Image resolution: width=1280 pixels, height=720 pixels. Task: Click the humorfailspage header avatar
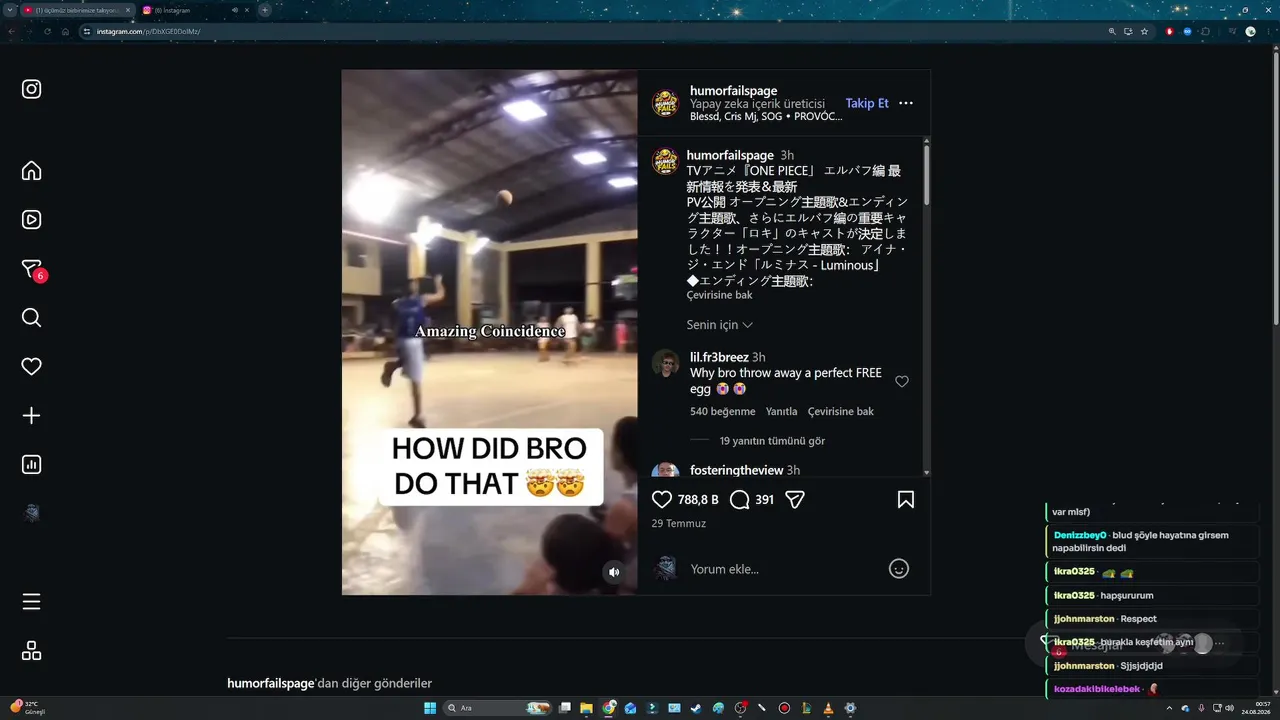[x=665, y=103]
